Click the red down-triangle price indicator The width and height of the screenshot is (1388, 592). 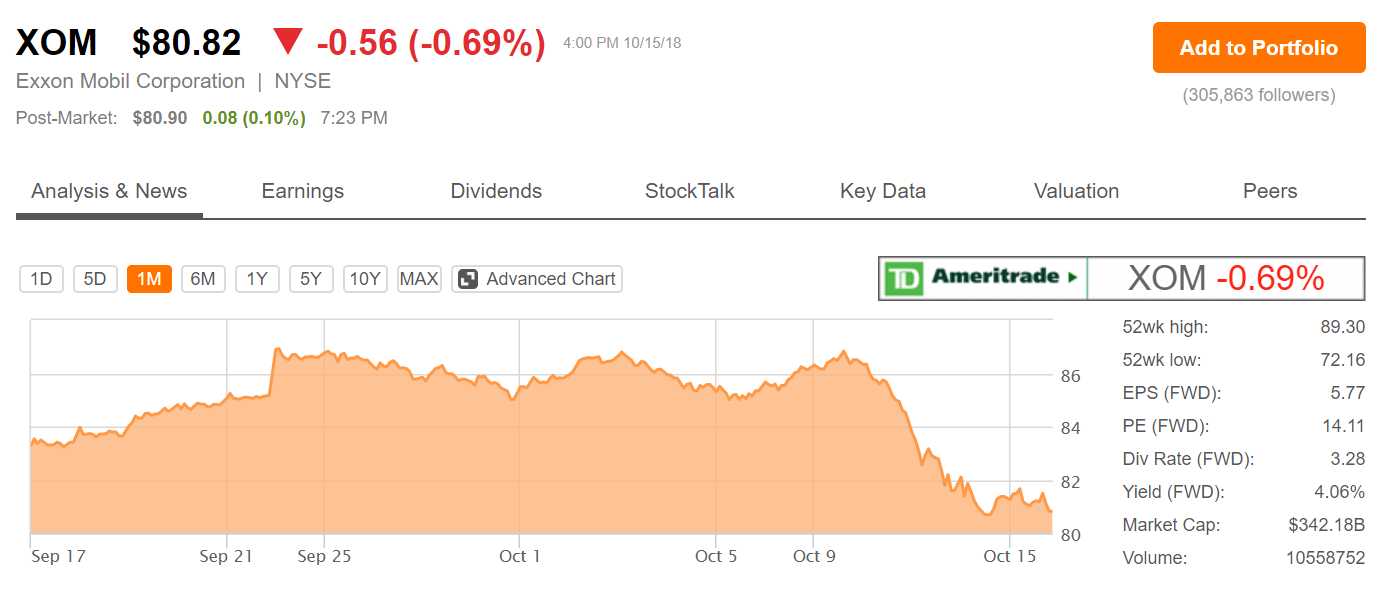click(x=288, y=42)
